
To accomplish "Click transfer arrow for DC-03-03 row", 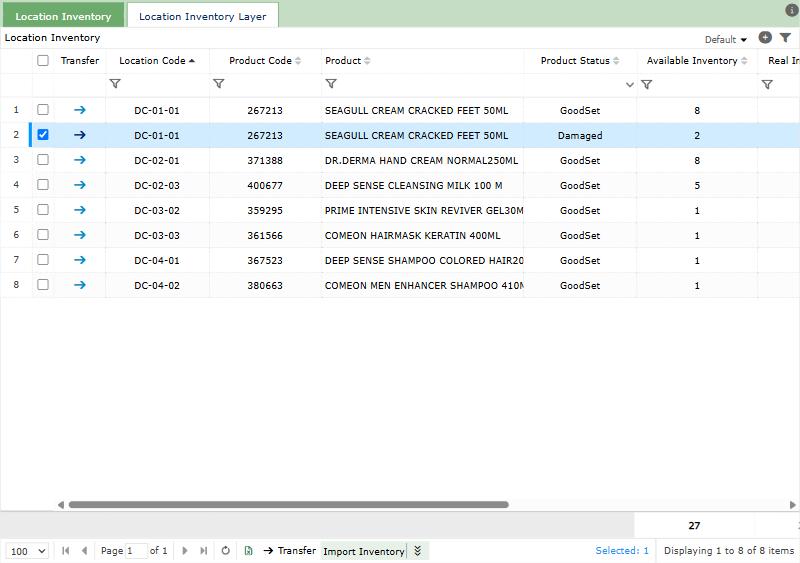I will [80, 235].
